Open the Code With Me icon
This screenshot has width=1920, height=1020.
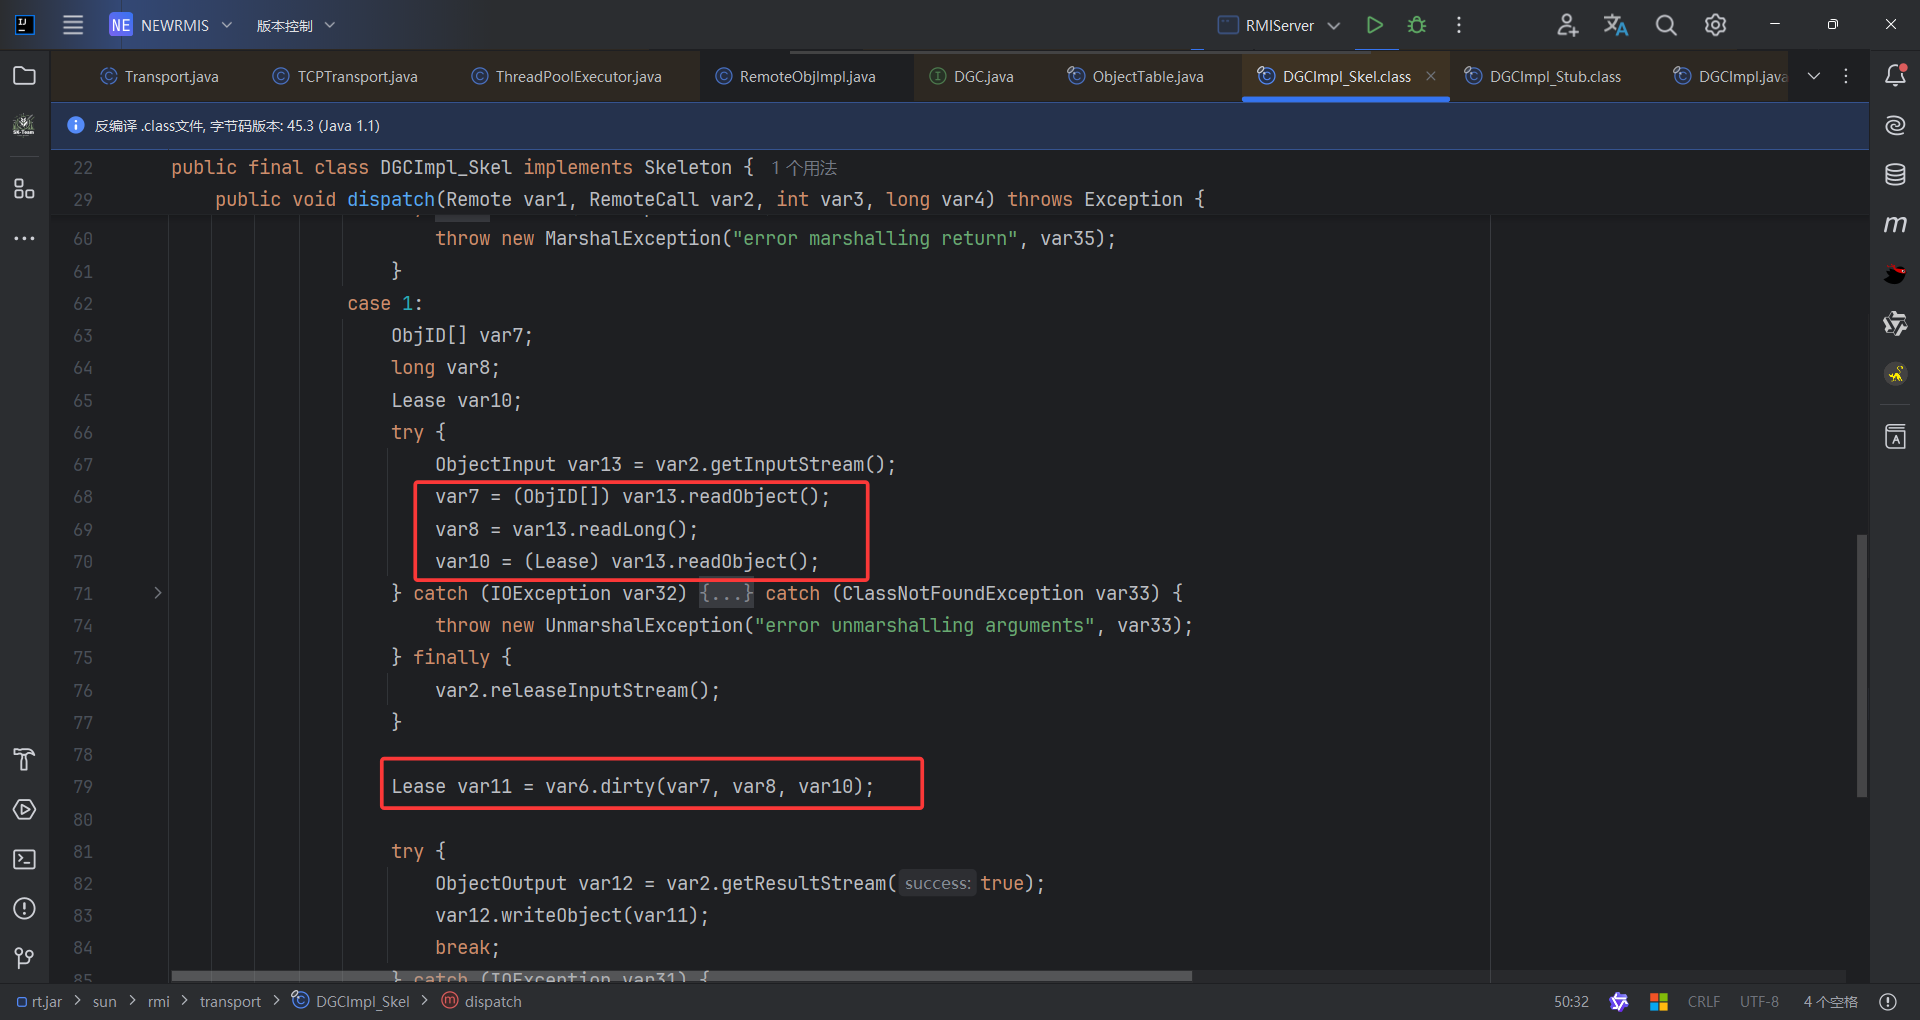1567,25
